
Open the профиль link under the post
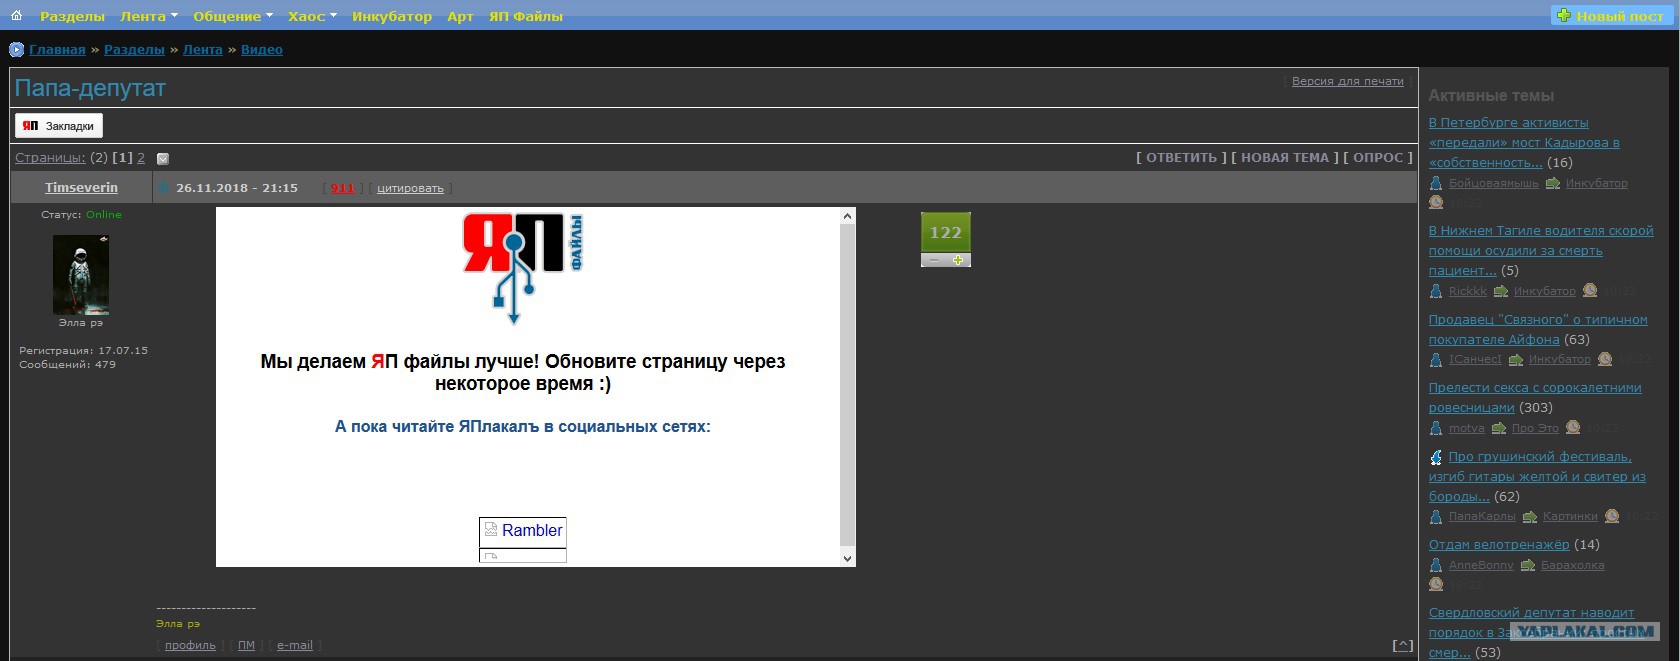(190, 645)
